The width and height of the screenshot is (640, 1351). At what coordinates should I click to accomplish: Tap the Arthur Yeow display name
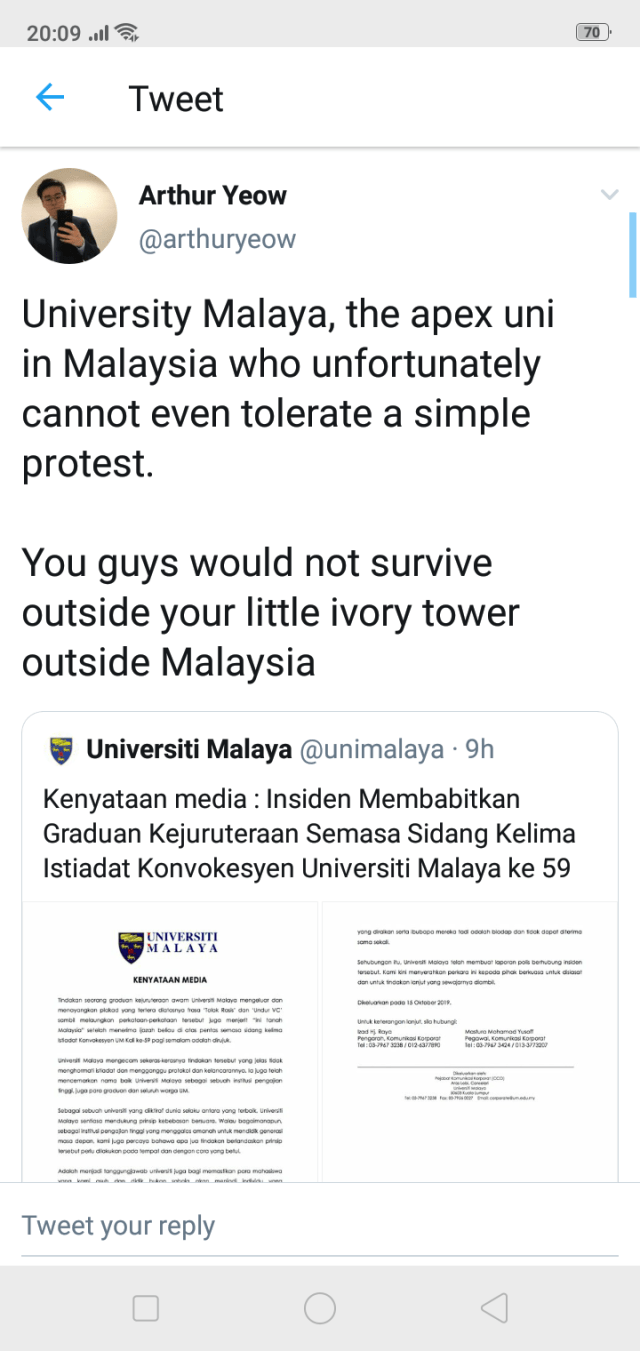(212, 195)
